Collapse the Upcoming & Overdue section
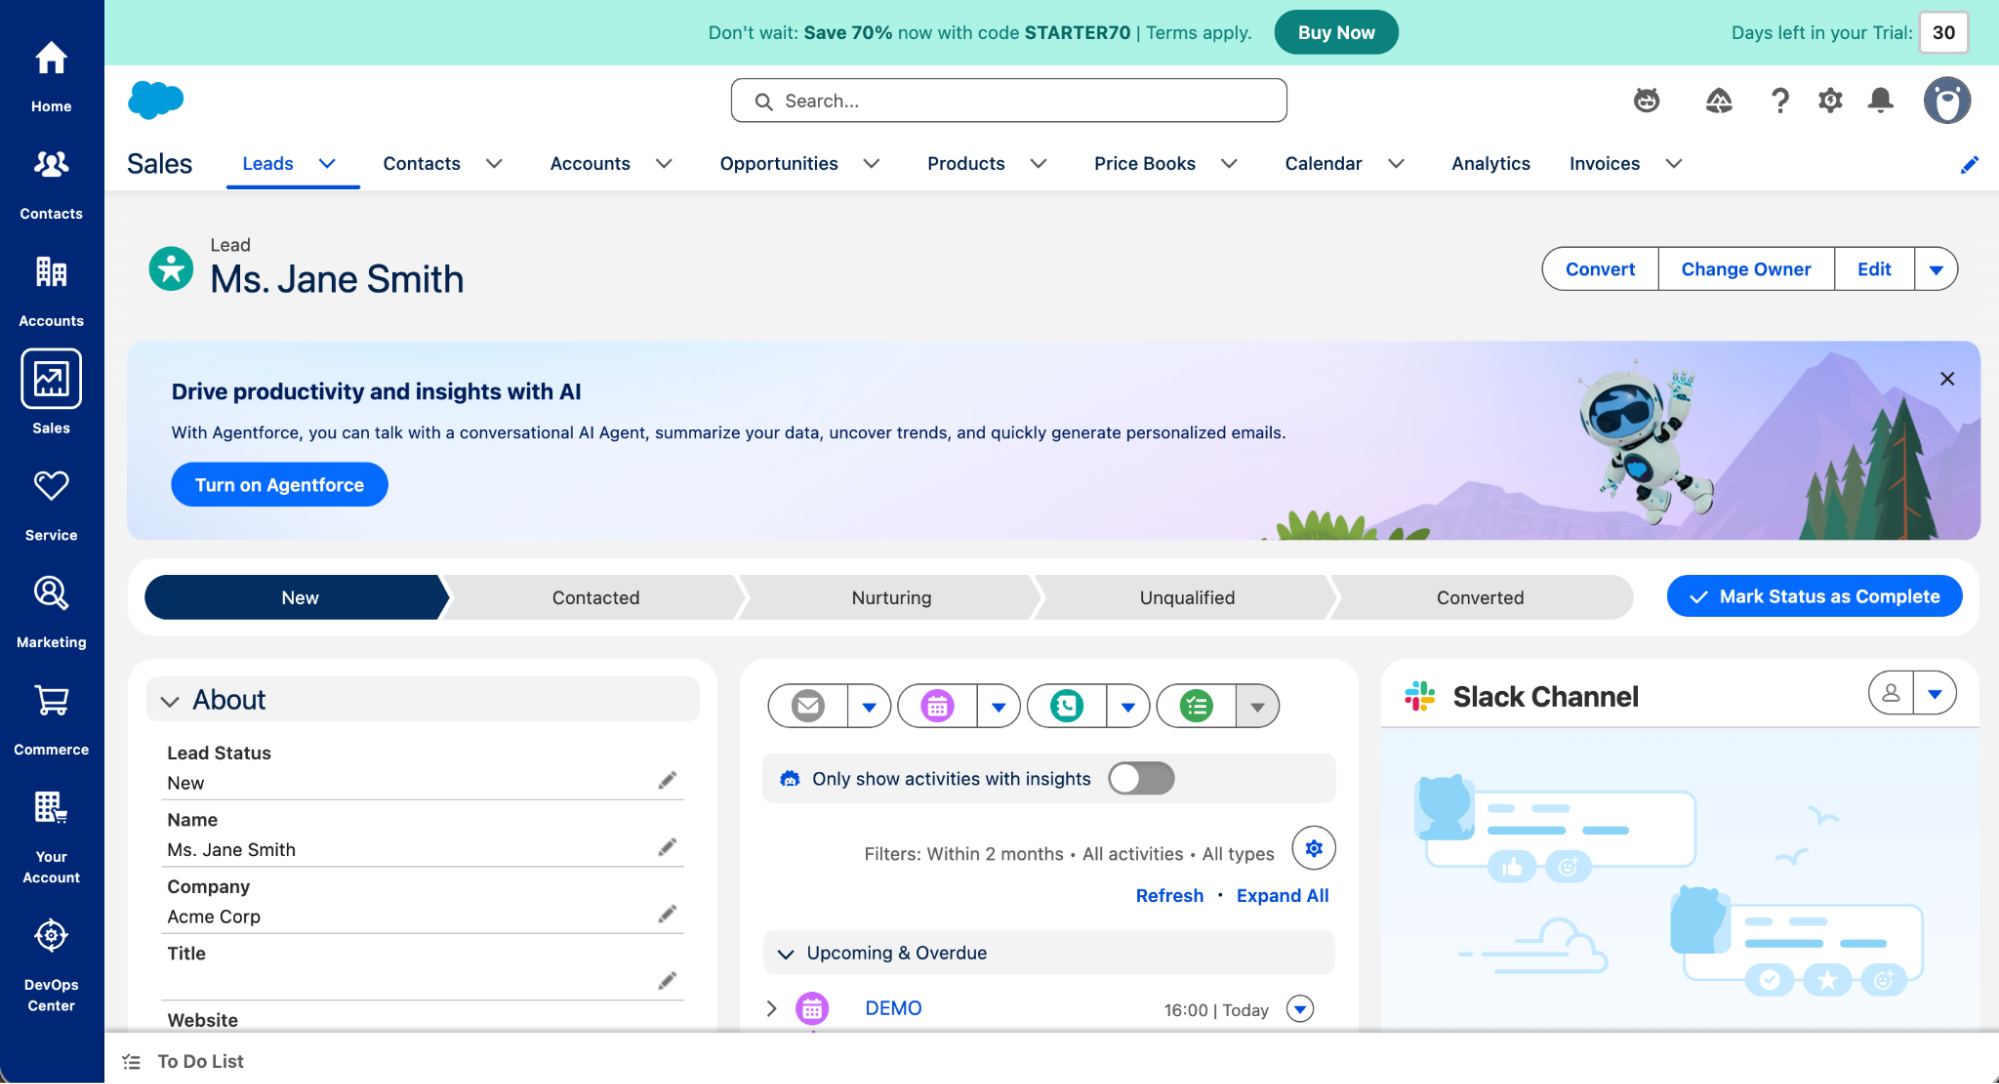Viewport: 1999px width, 1084px height. point(786,954)
